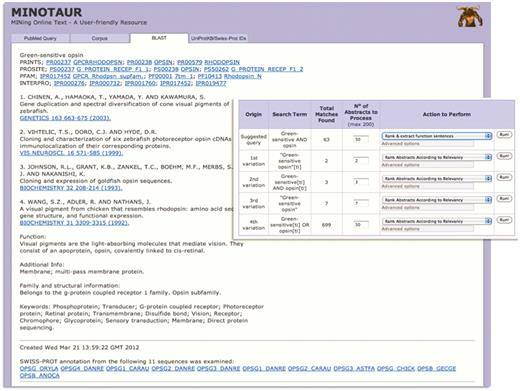Open the OPSG3_DANRE sequence link
Screen dimensions: 520x391
coord(218,369)
